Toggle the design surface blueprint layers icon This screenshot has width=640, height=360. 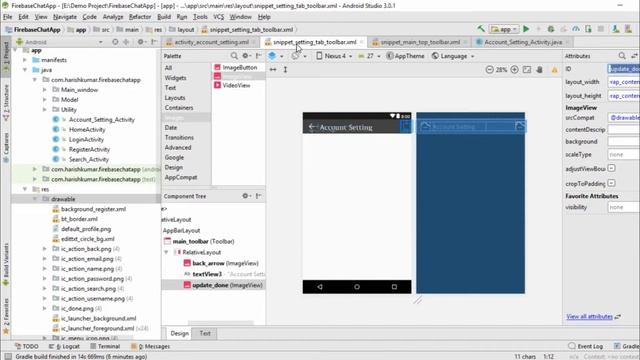point(272,56)
